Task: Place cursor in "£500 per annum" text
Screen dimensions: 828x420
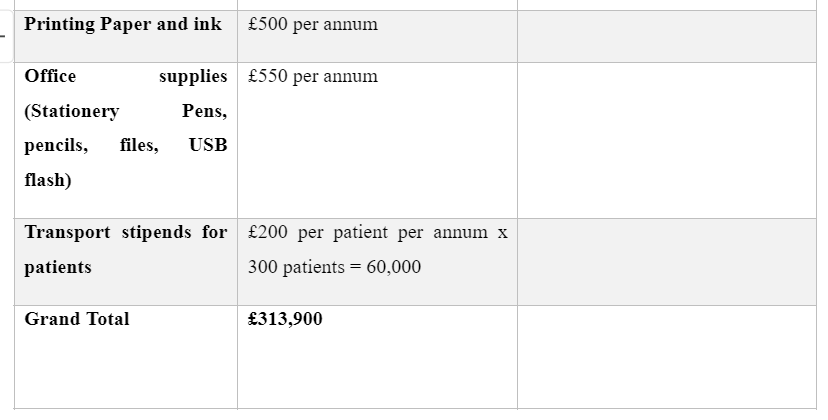Action: [313, 25]
